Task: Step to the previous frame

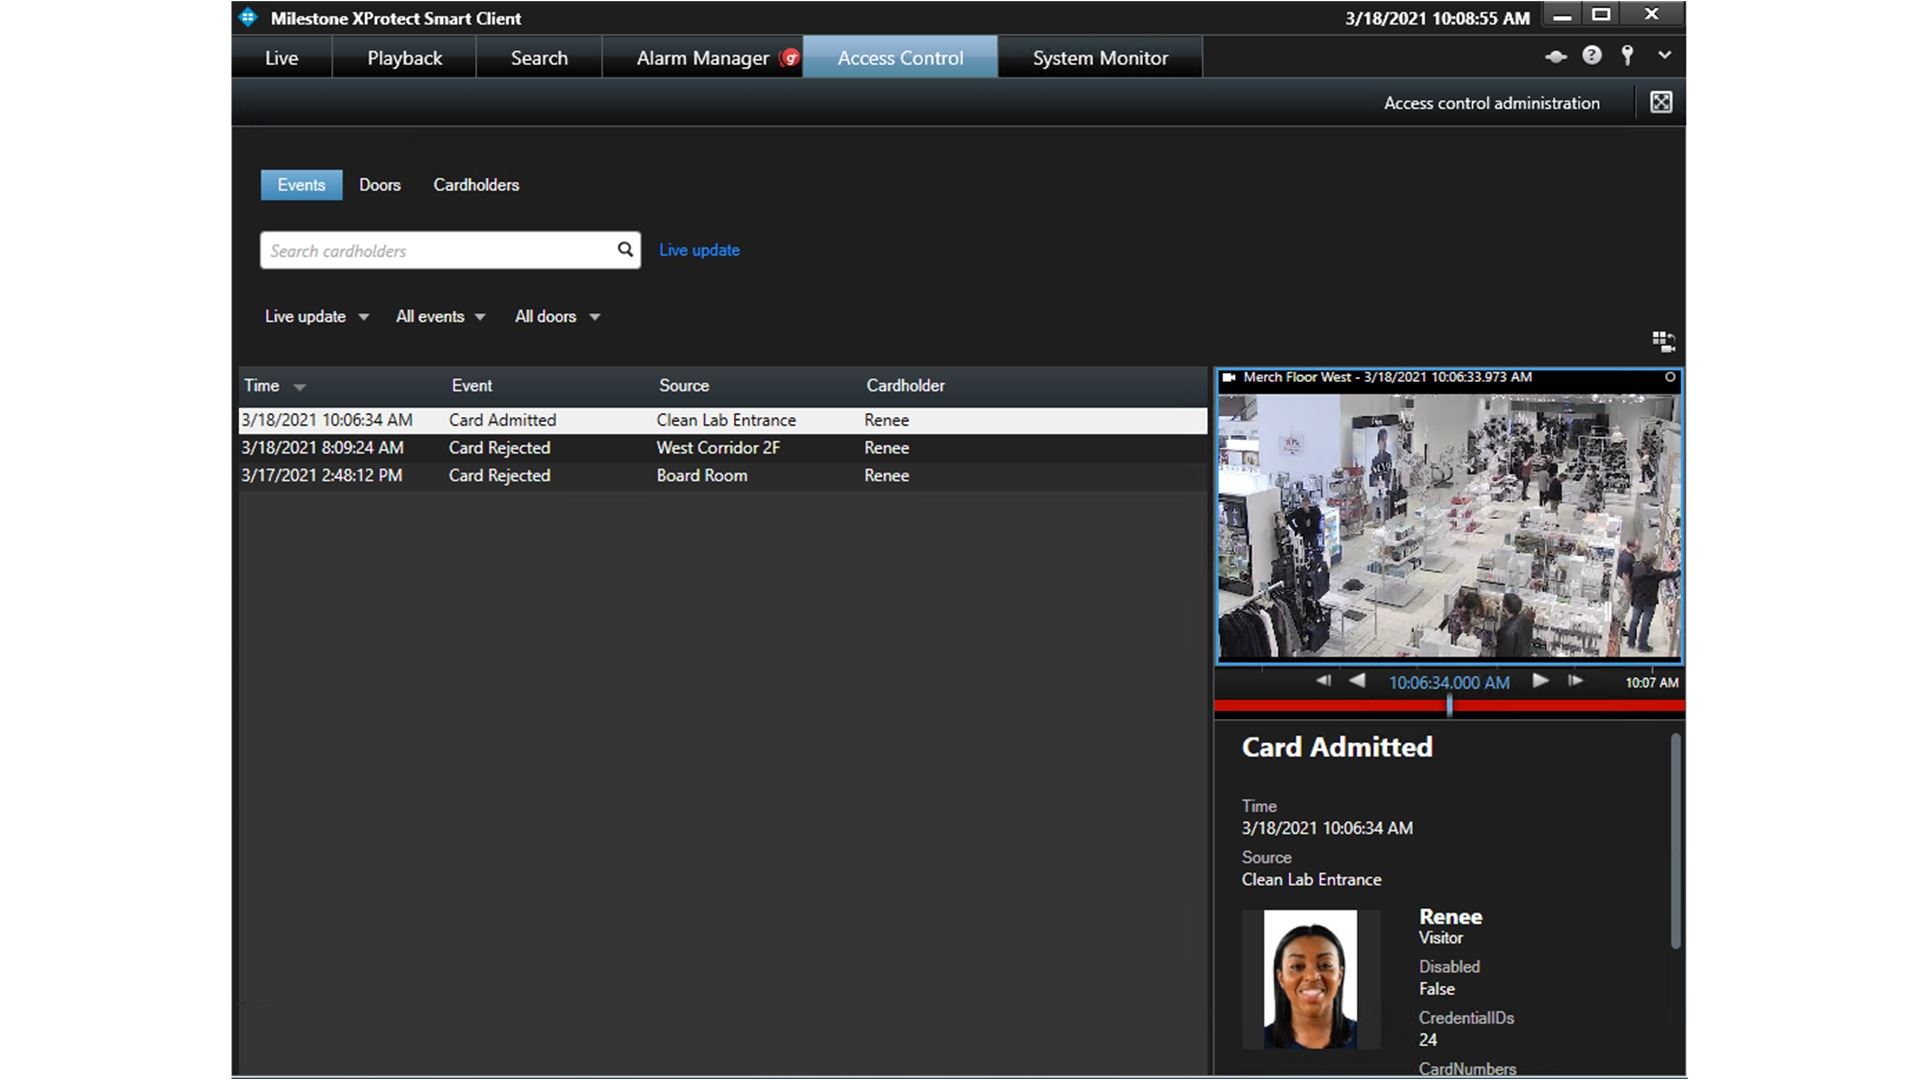Action: click(1323, 681)
